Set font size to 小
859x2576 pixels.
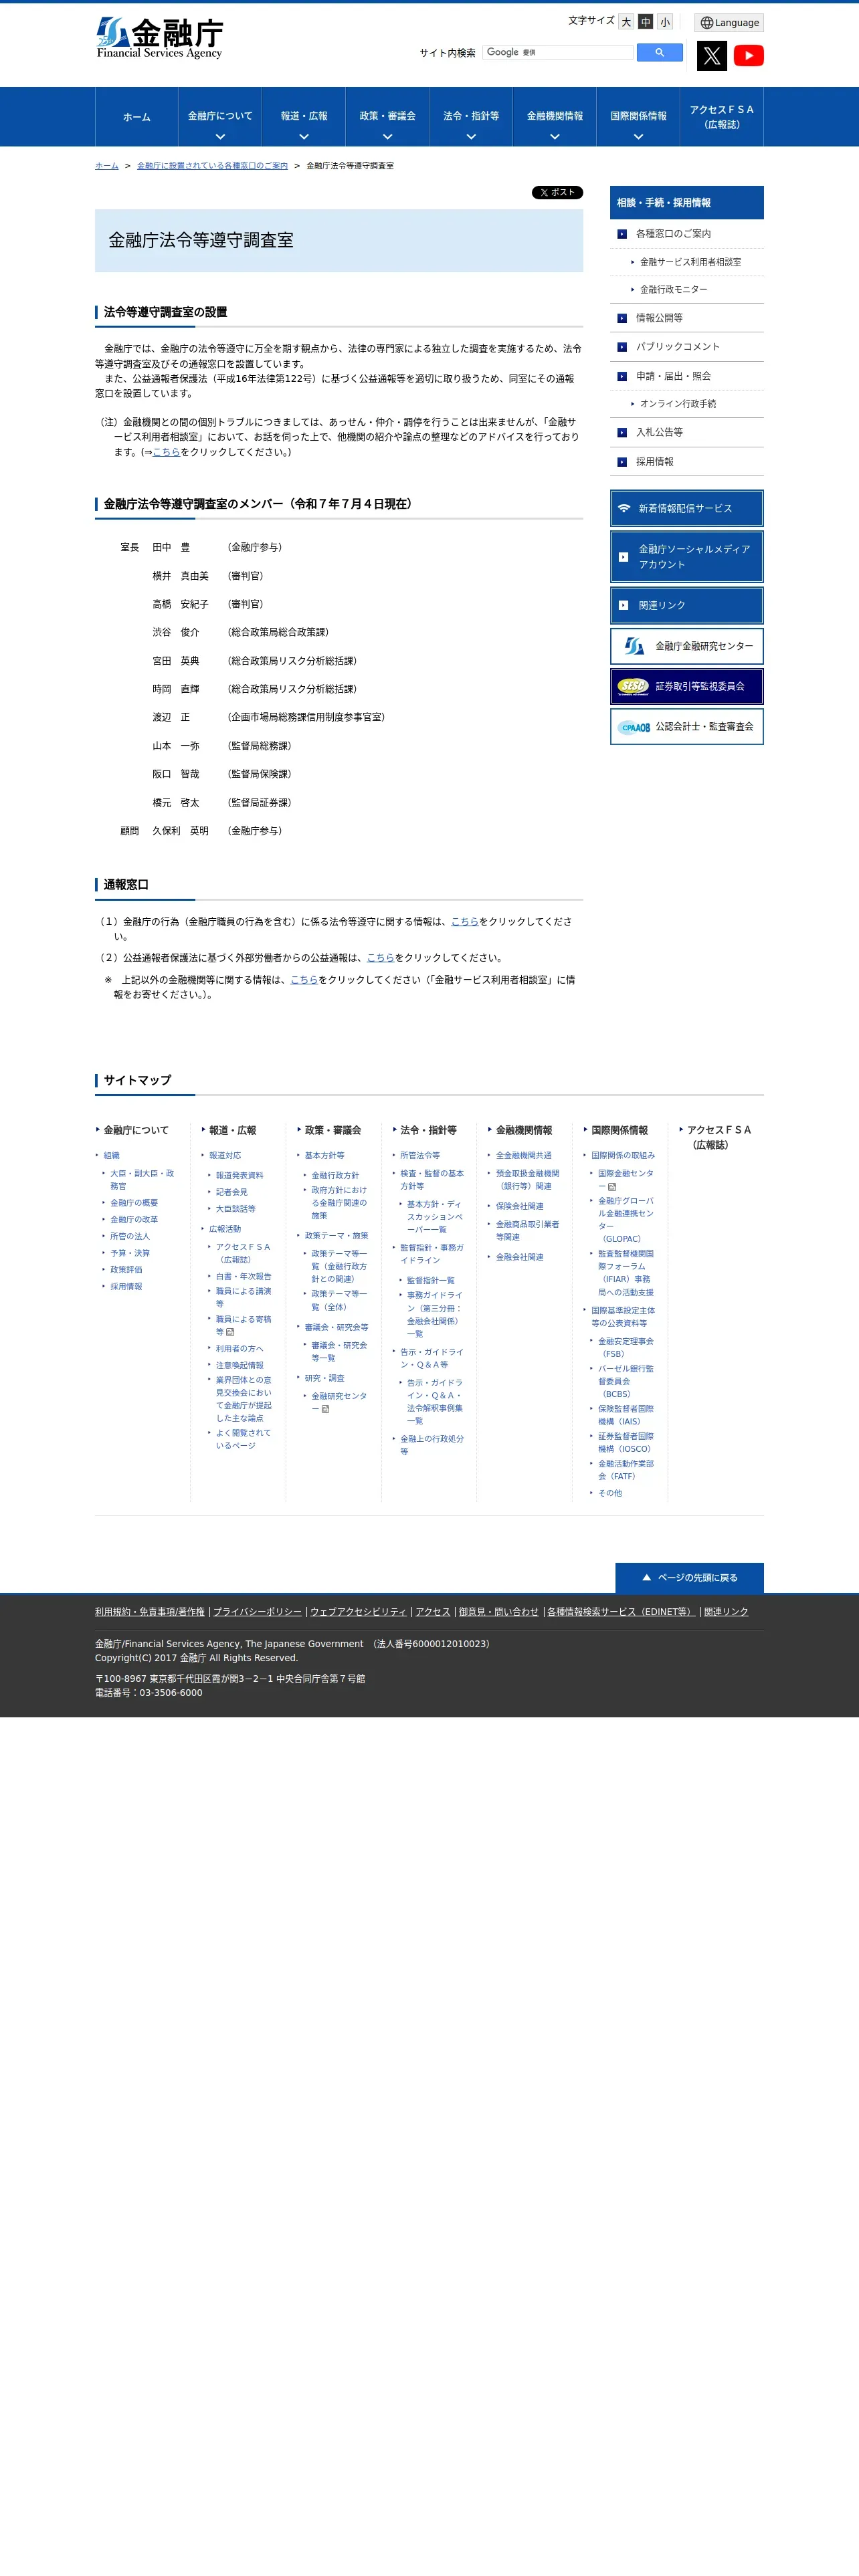coord(665,22)
